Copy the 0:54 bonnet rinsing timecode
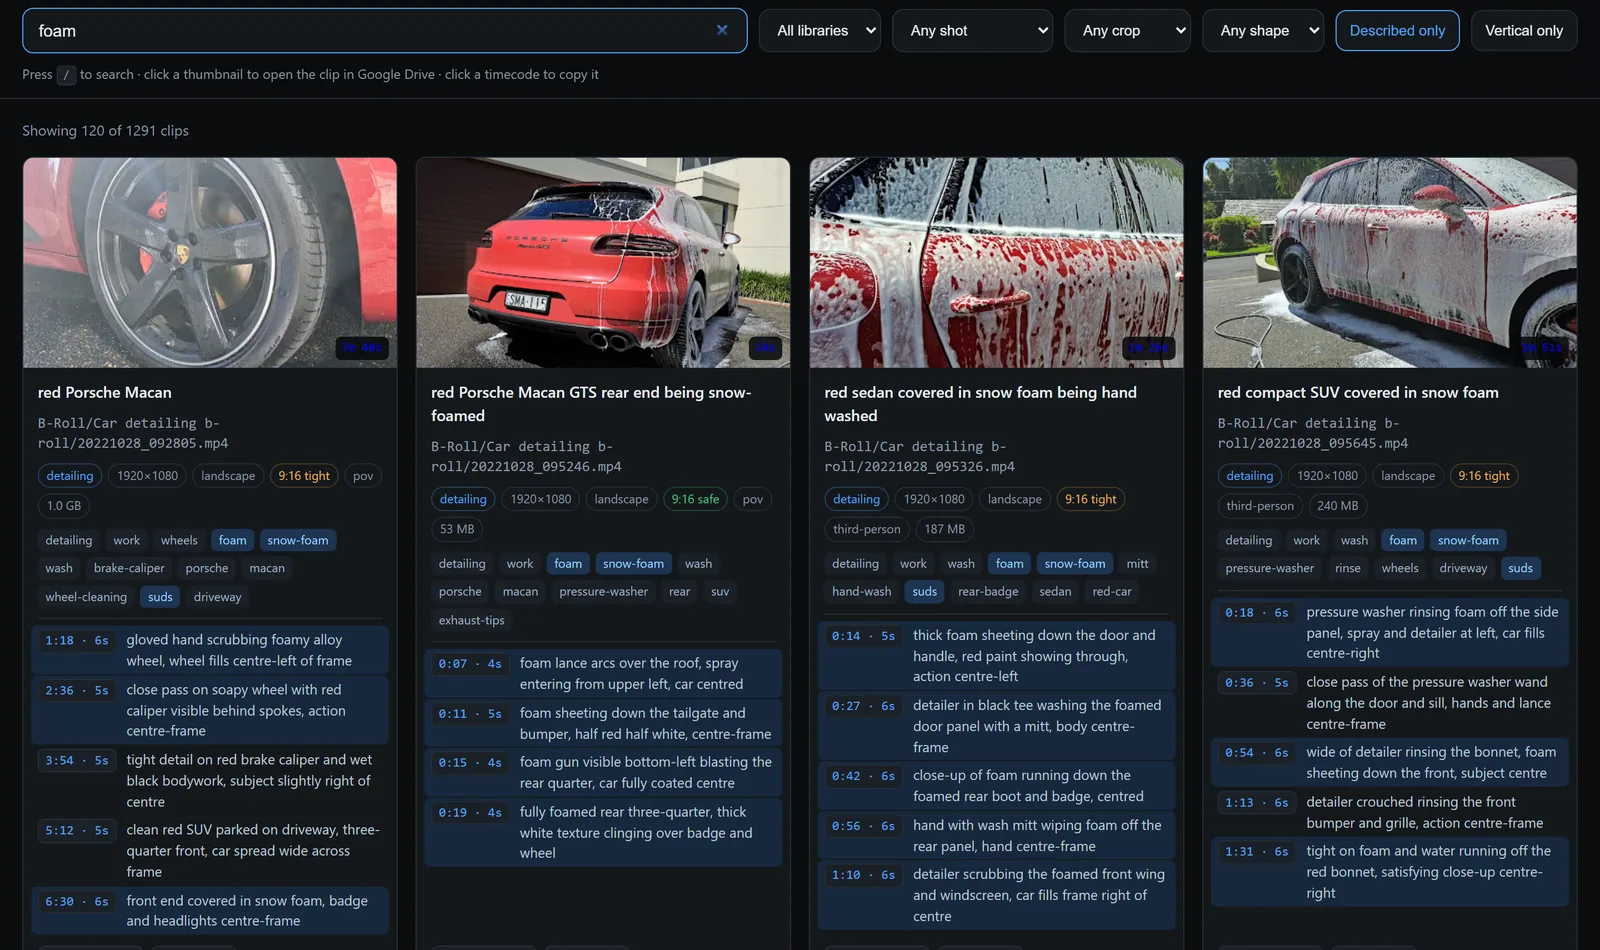The width and height of the screenshot is (1600, 950). coord(1257,752)
